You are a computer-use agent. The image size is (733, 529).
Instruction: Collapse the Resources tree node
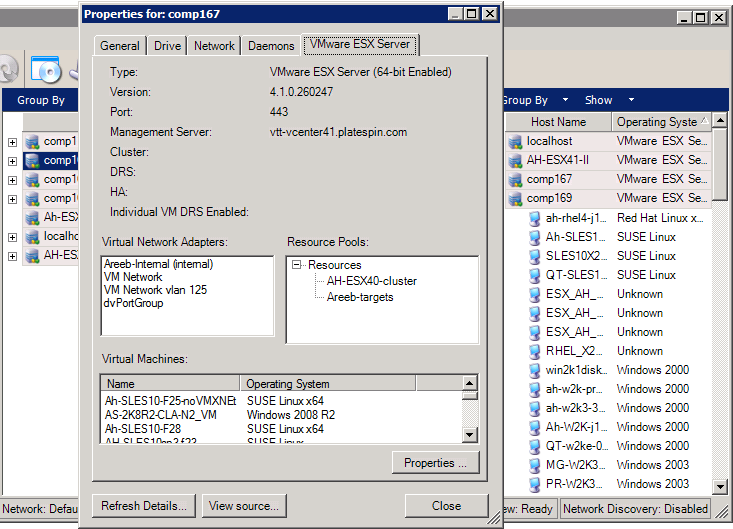click(x=297, y=265)
